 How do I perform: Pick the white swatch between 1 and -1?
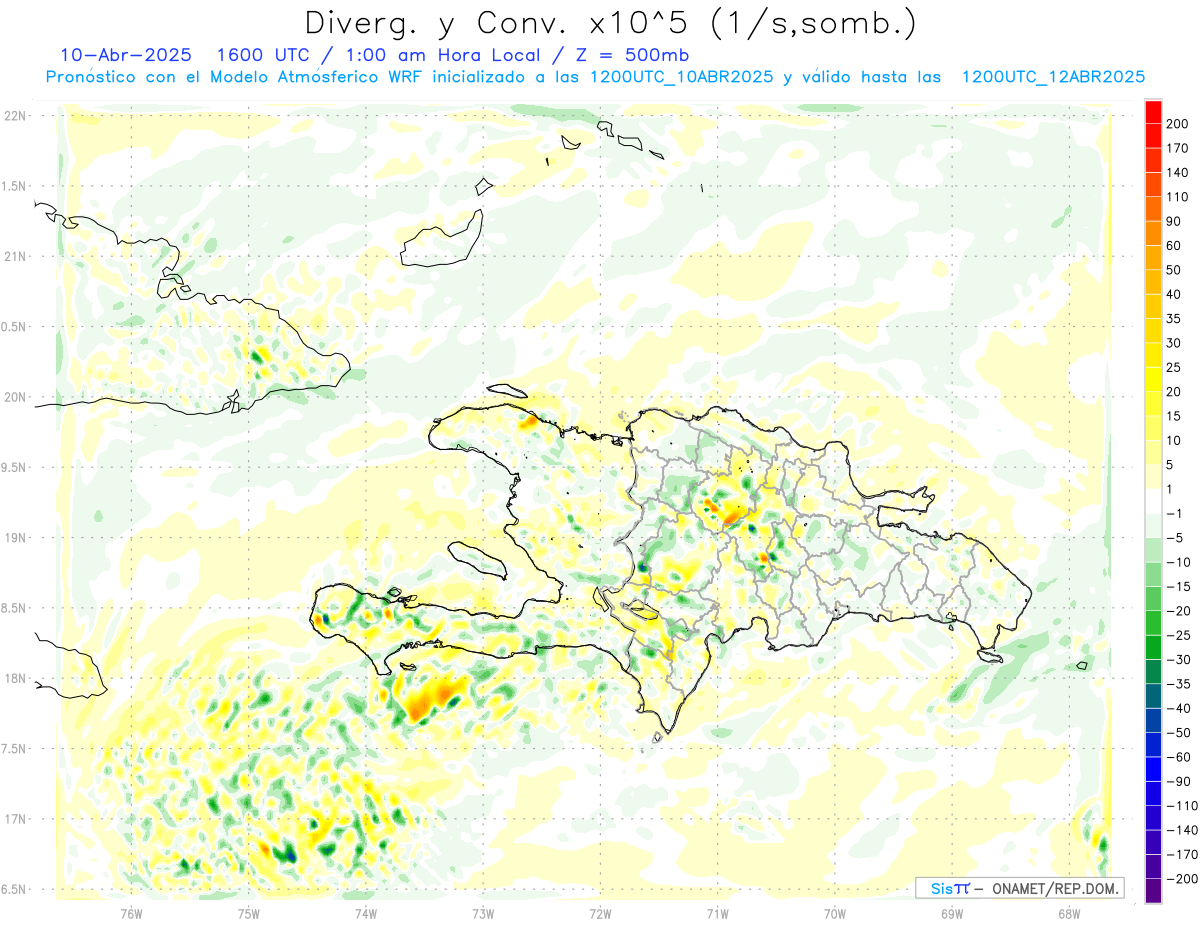(x=1153, y=502)
